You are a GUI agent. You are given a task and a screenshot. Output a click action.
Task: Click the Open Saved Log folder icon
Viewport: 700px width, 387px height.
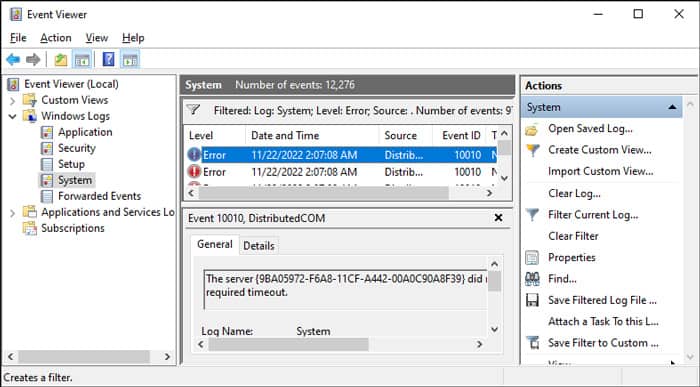click(532, 129)
